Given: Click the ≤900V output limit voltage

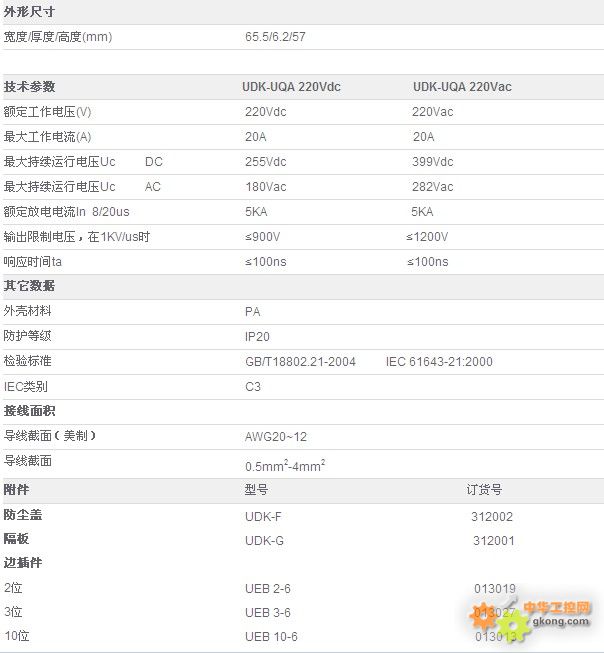Looking at the screenshot, I should click(263, 237).
